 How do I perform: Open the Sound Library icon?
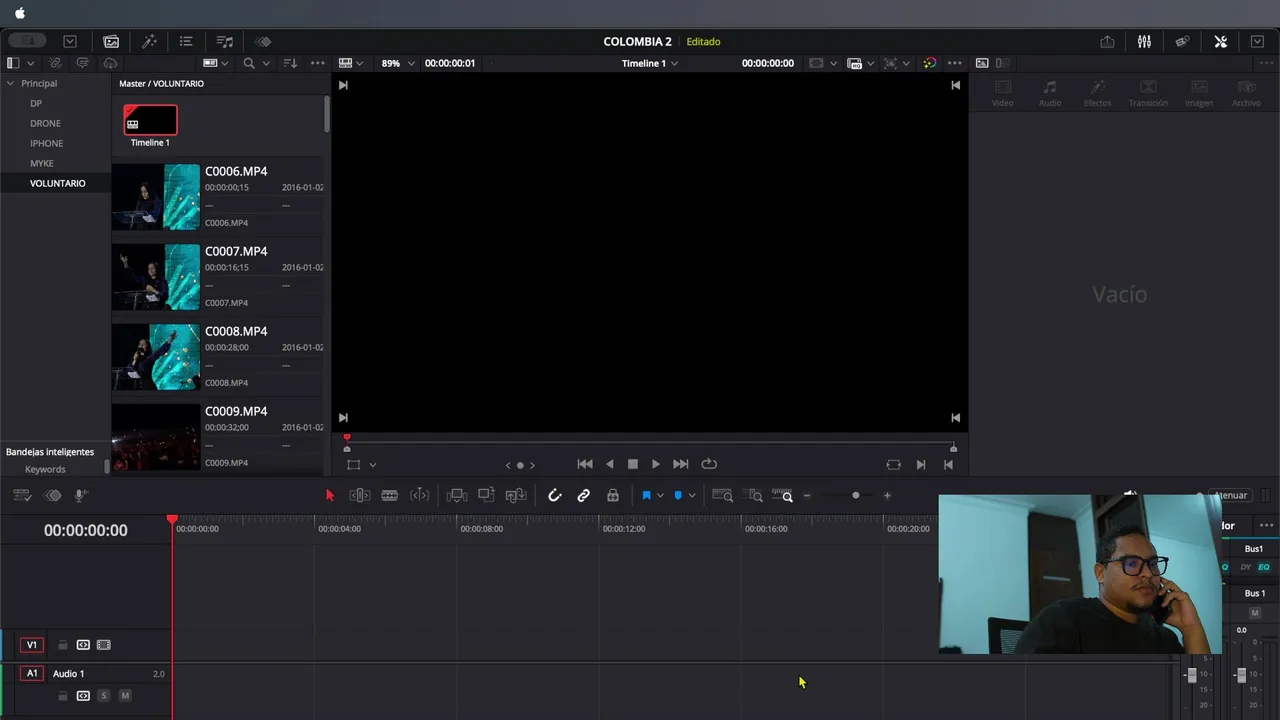click(x=225, y=41)
